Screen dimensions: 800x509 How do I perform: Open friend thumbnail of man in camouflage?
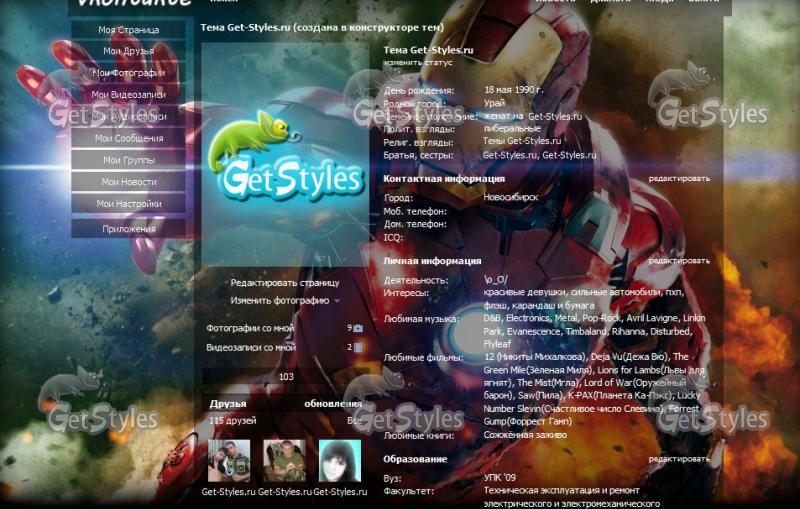pos(285,461)
